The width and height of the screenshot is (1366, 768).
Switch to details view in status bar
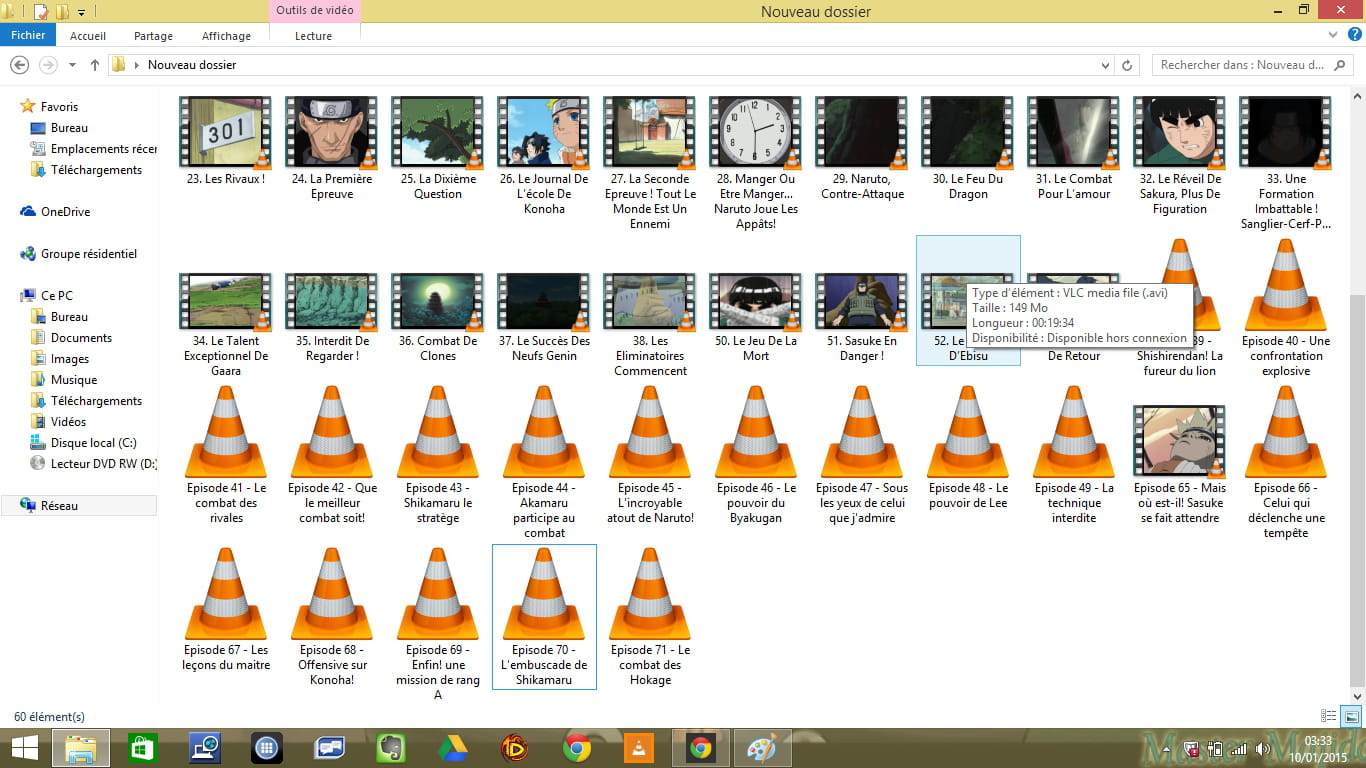tap(1328, 716)
